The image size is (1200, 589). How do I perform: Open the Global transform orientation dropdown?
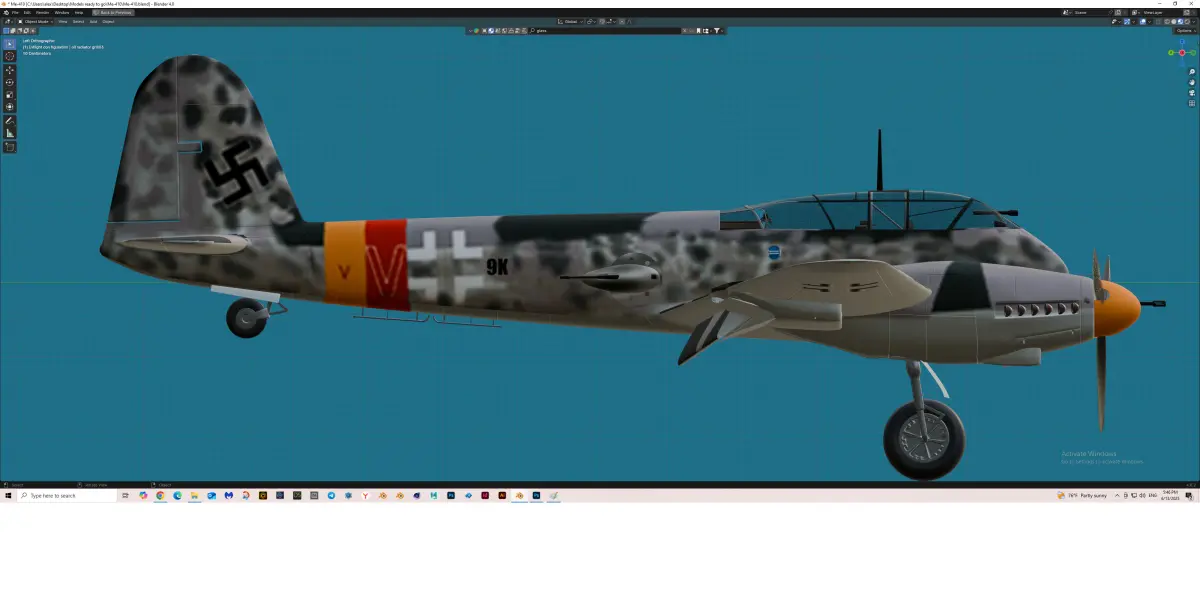(x=571, y=21)
